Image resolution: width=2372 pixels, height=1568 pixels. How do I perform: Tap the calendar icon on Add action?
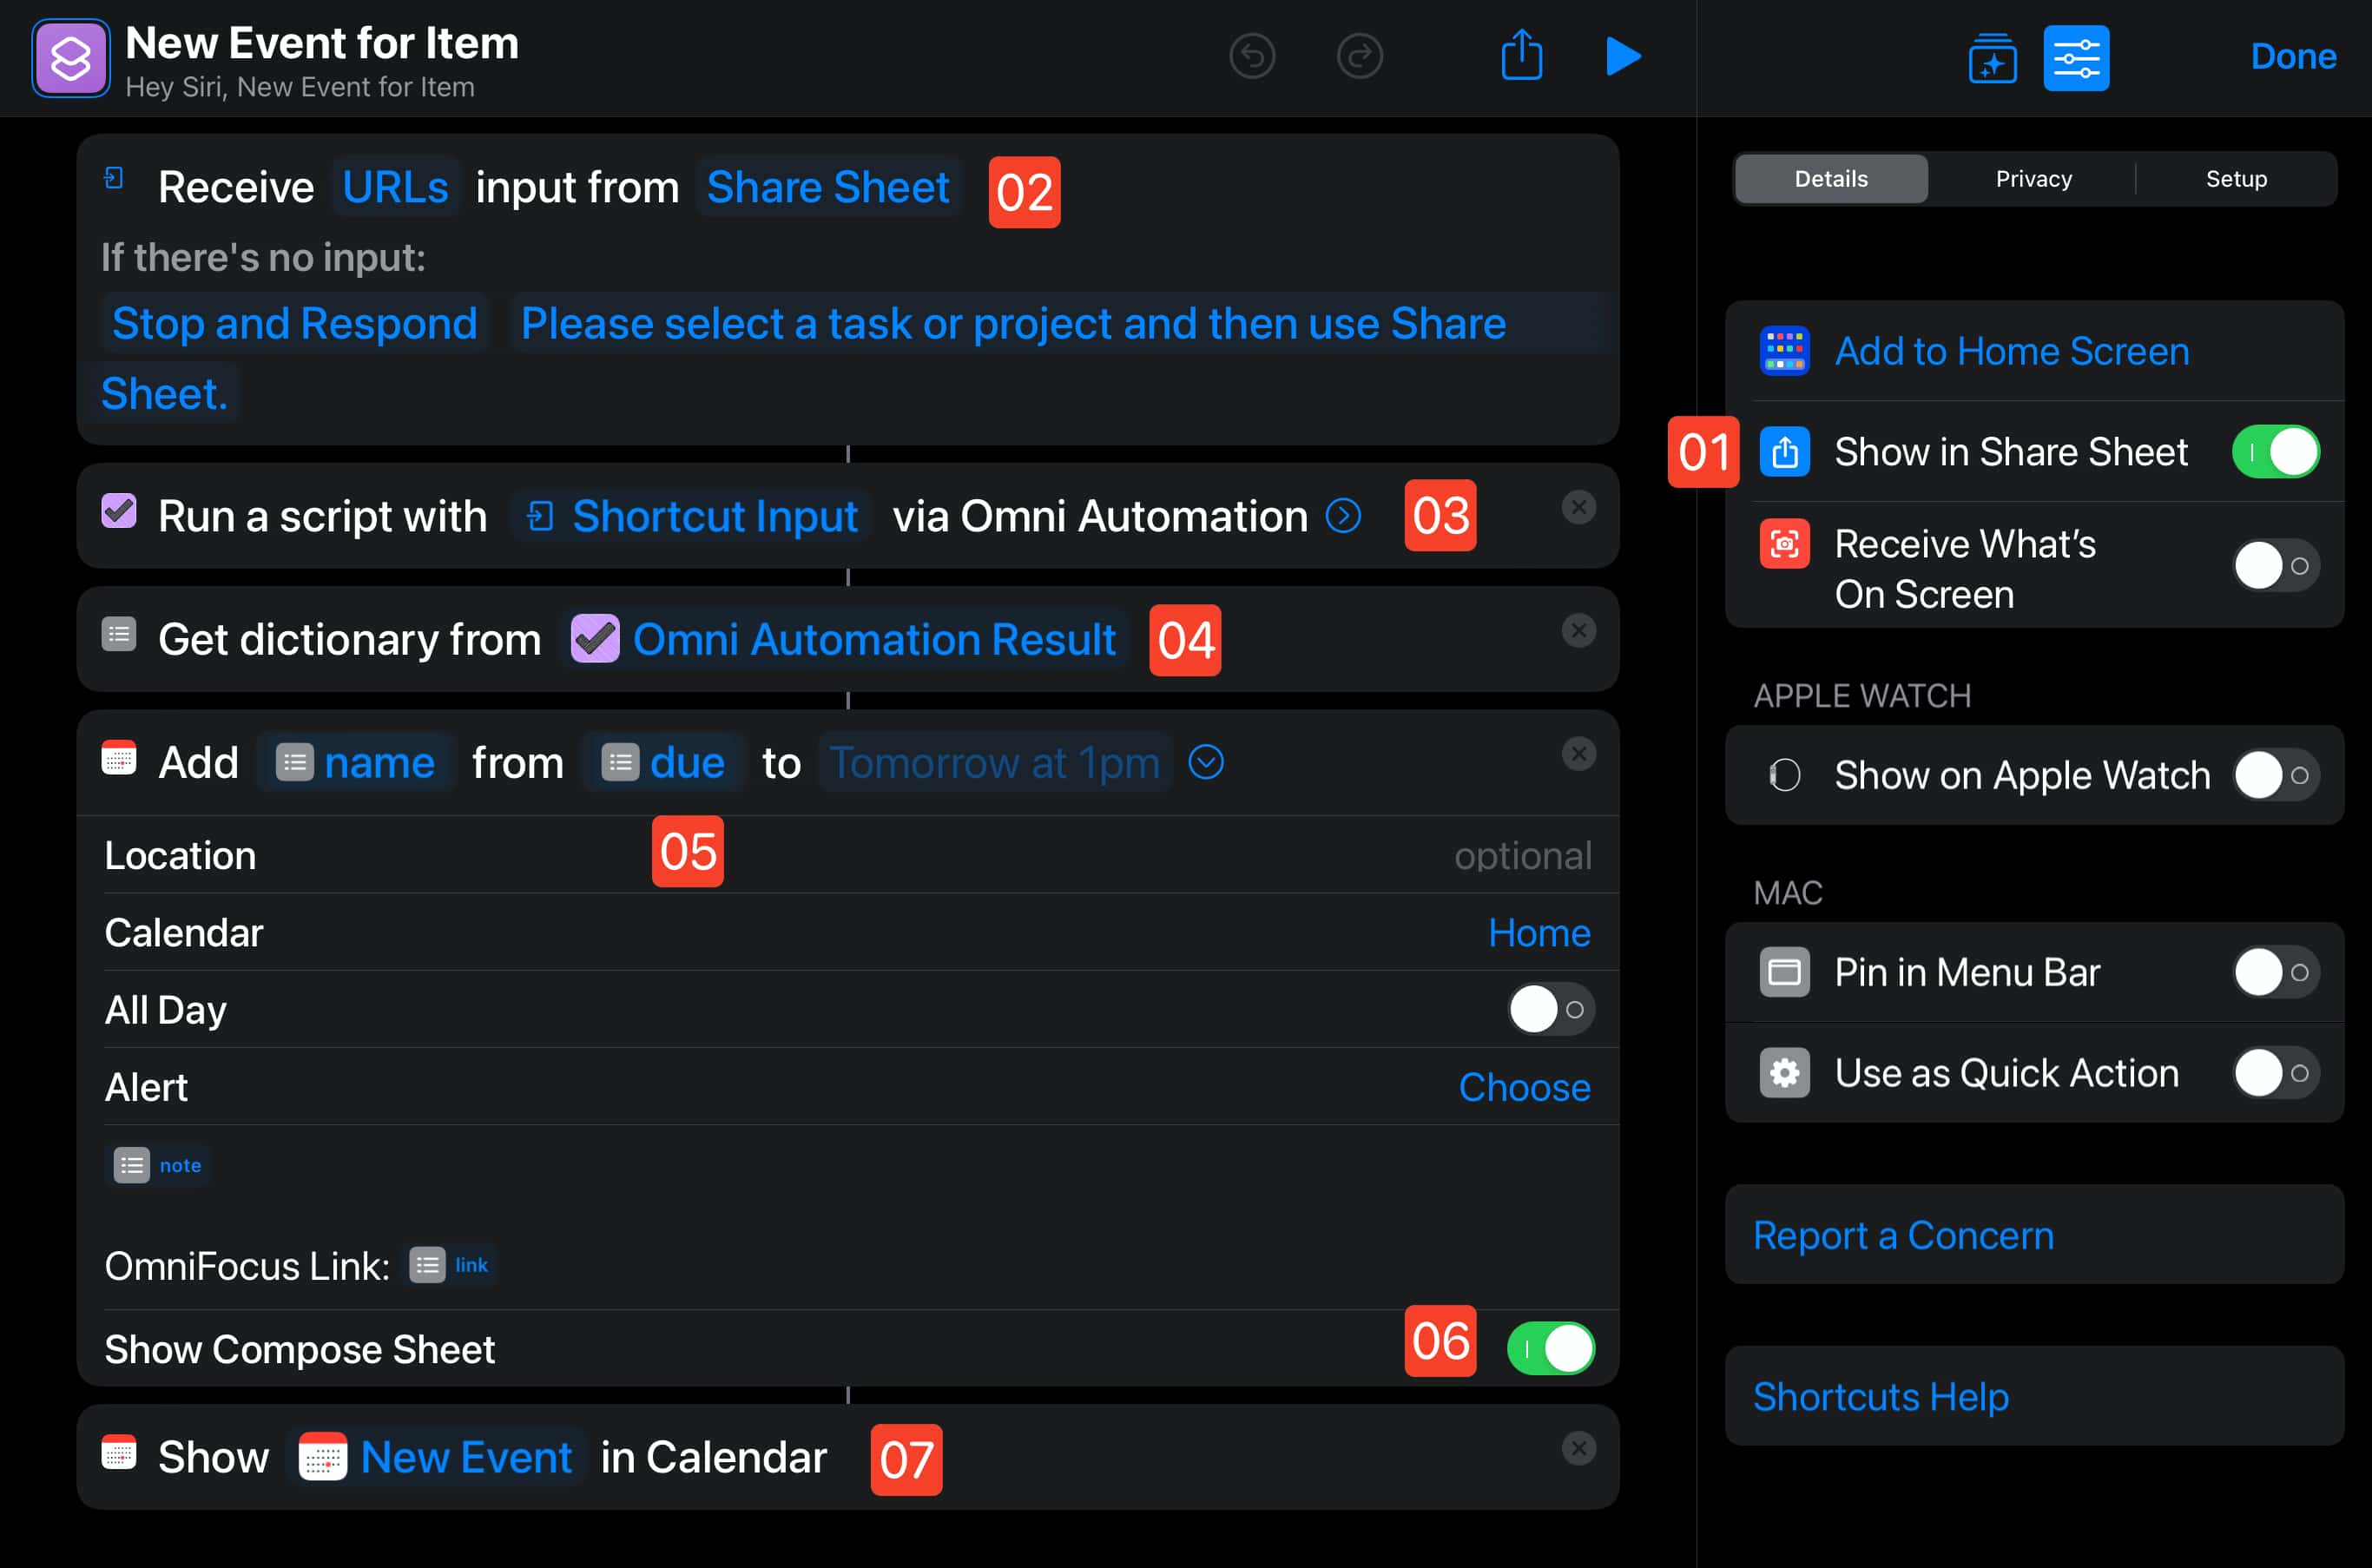pos(119,757)
